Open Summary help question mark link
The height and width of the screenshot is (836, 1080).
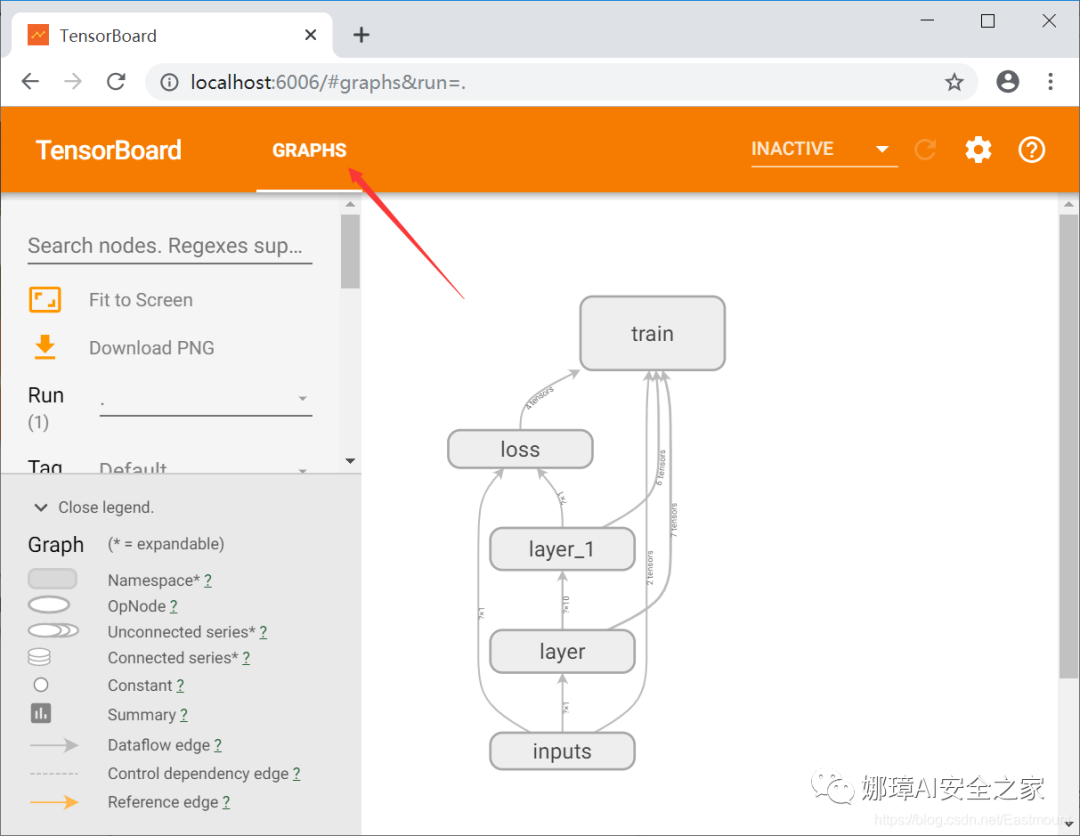point(184,715)
